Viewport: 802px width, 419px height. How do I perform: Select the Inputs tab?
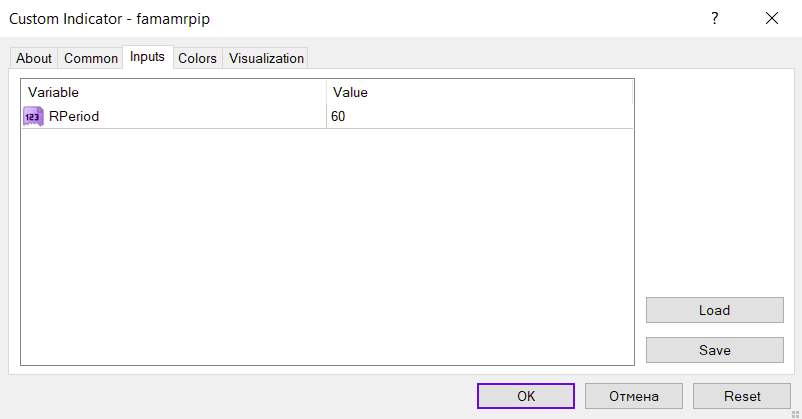tap(147, 57)
